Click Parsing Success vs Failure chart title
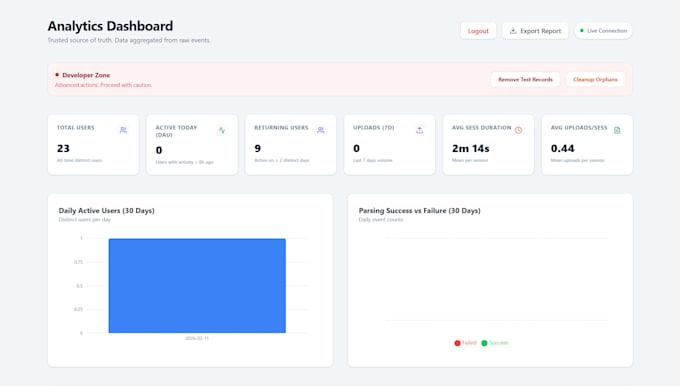The image size is (680, 386). [x=419, y=210]
